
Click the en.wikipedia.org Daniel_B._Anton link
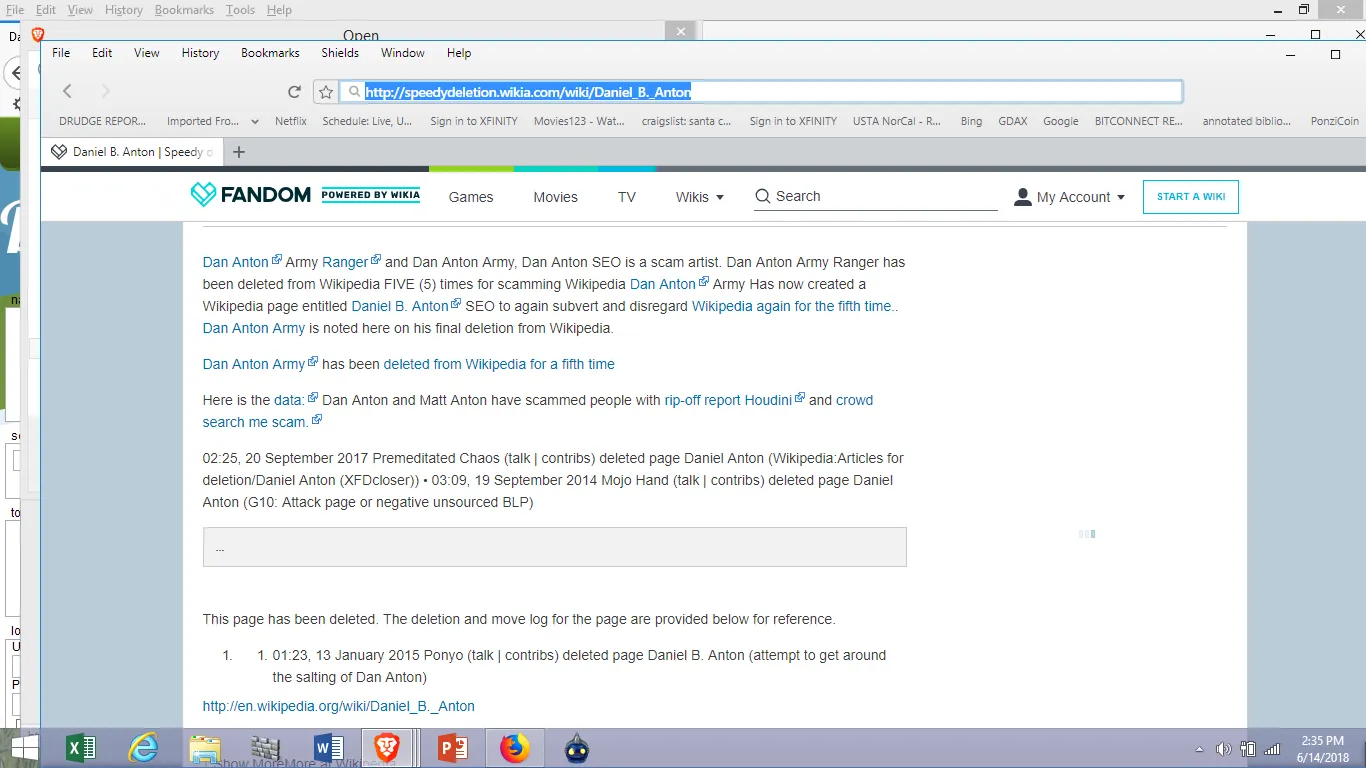(338, 706)
